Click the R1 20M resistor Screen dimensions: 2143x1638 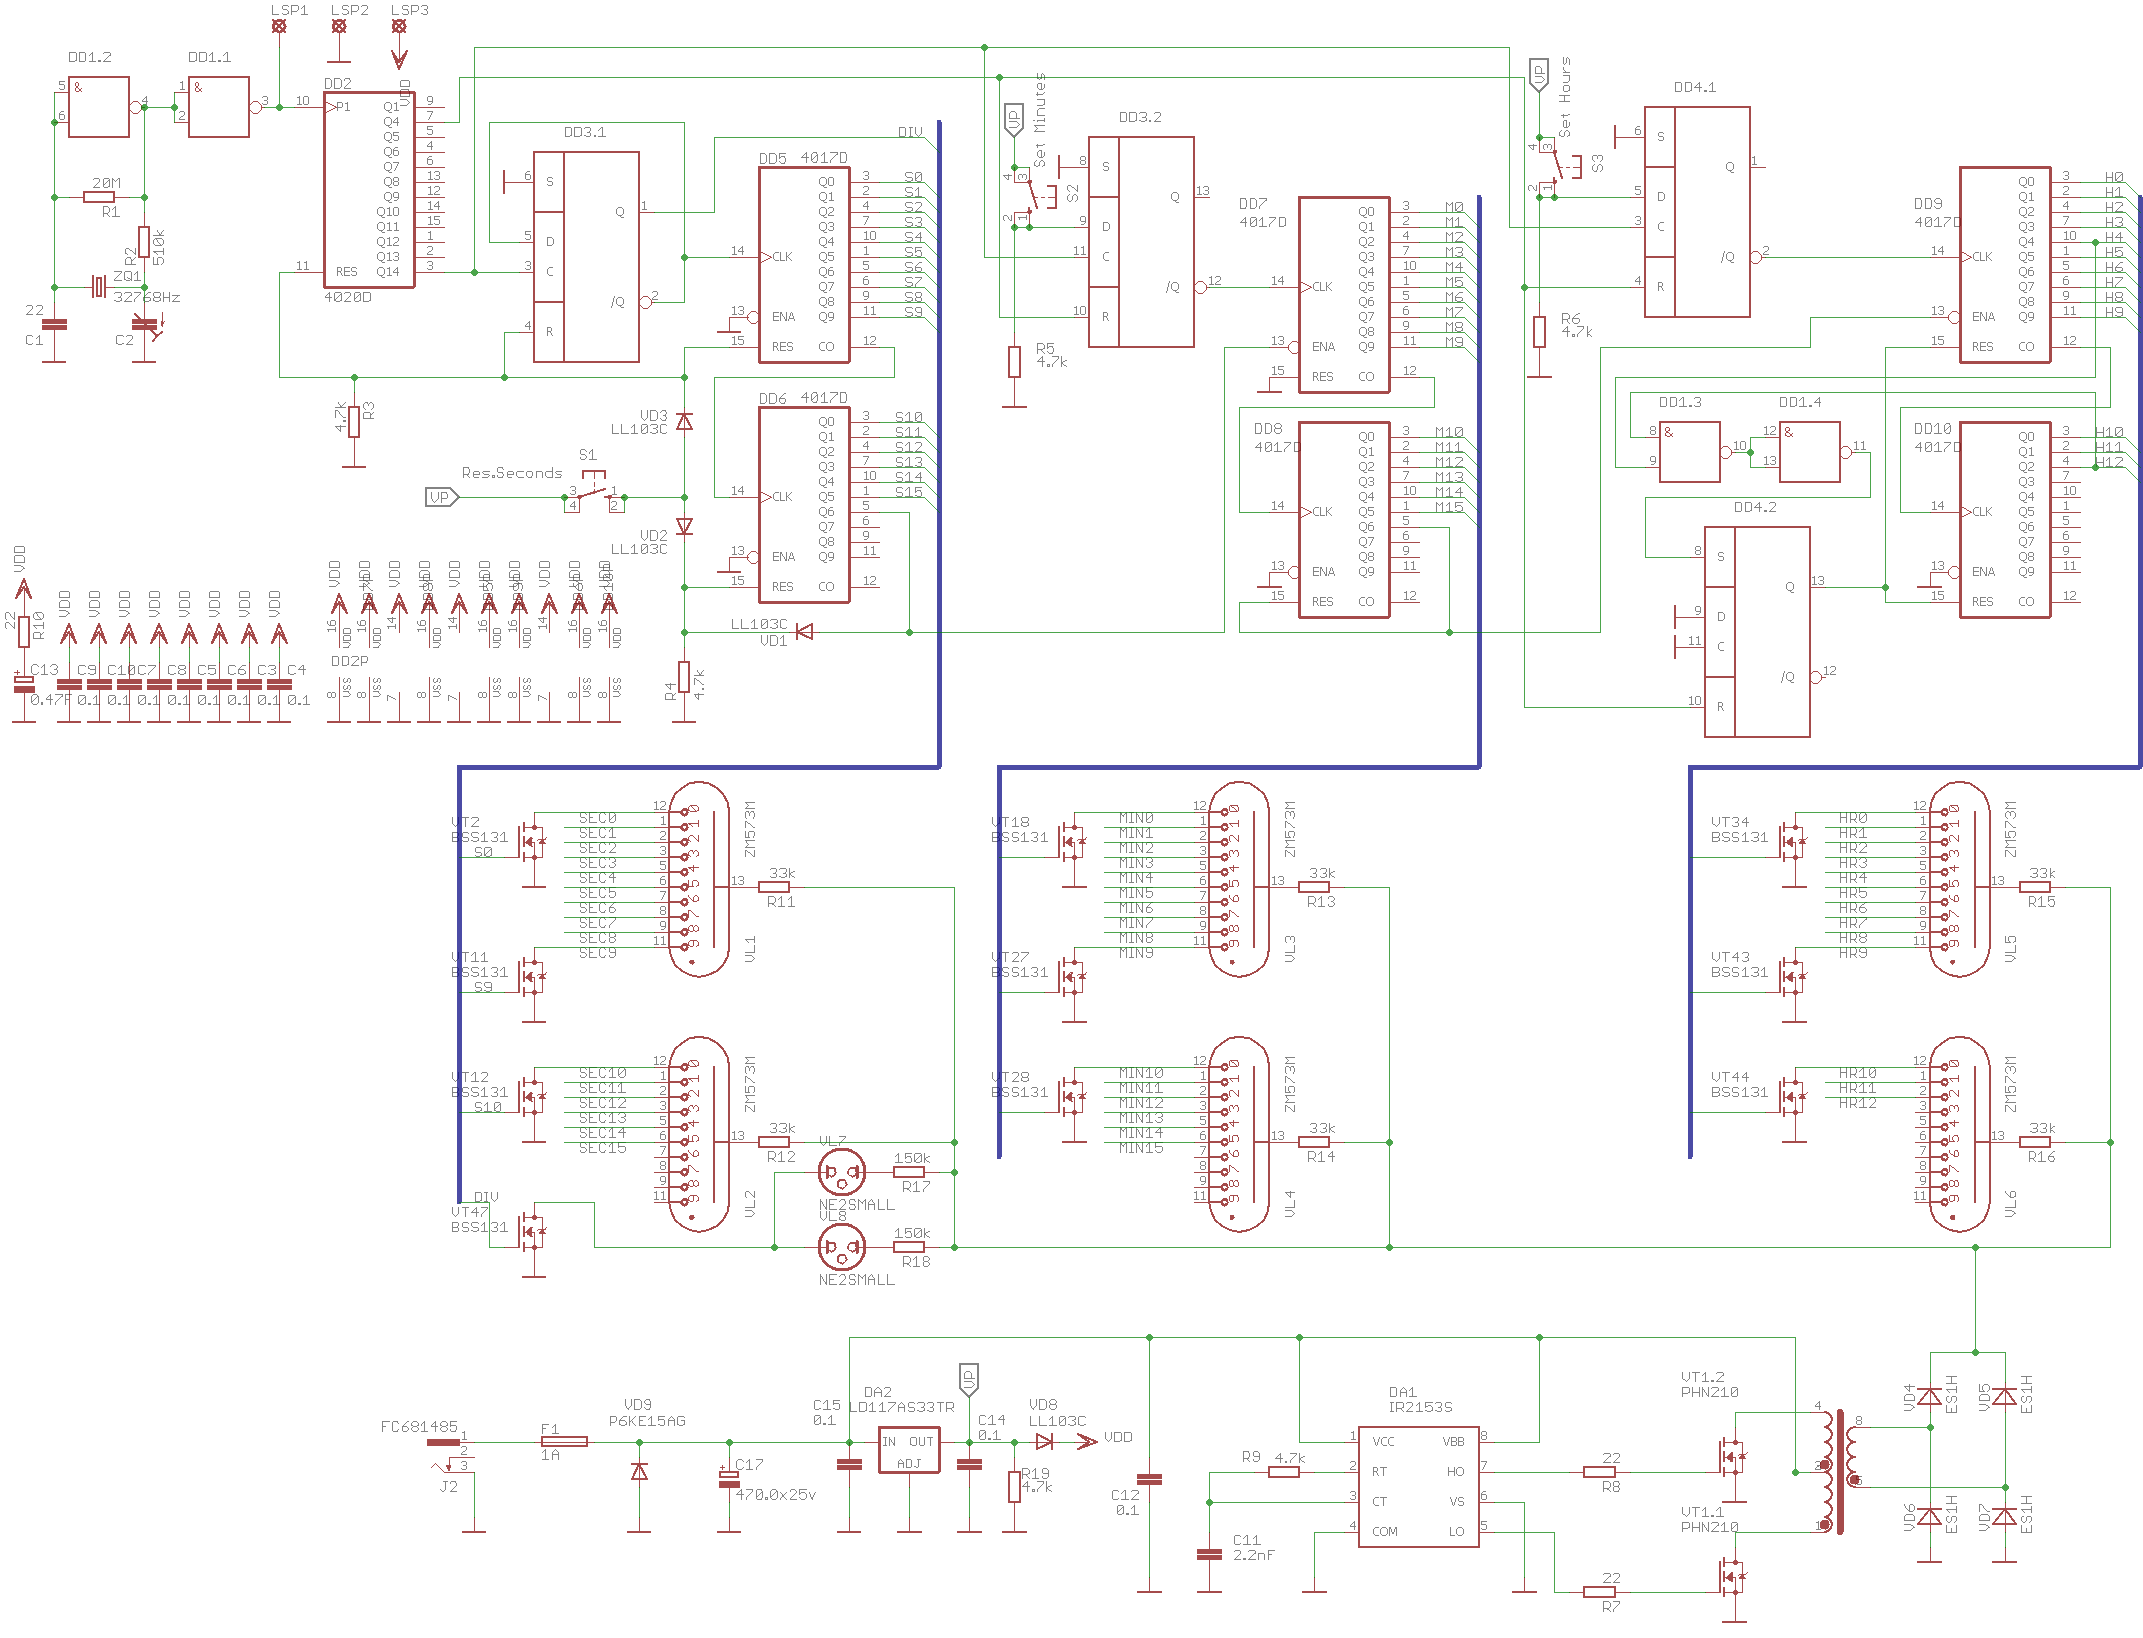click(99, 197)
